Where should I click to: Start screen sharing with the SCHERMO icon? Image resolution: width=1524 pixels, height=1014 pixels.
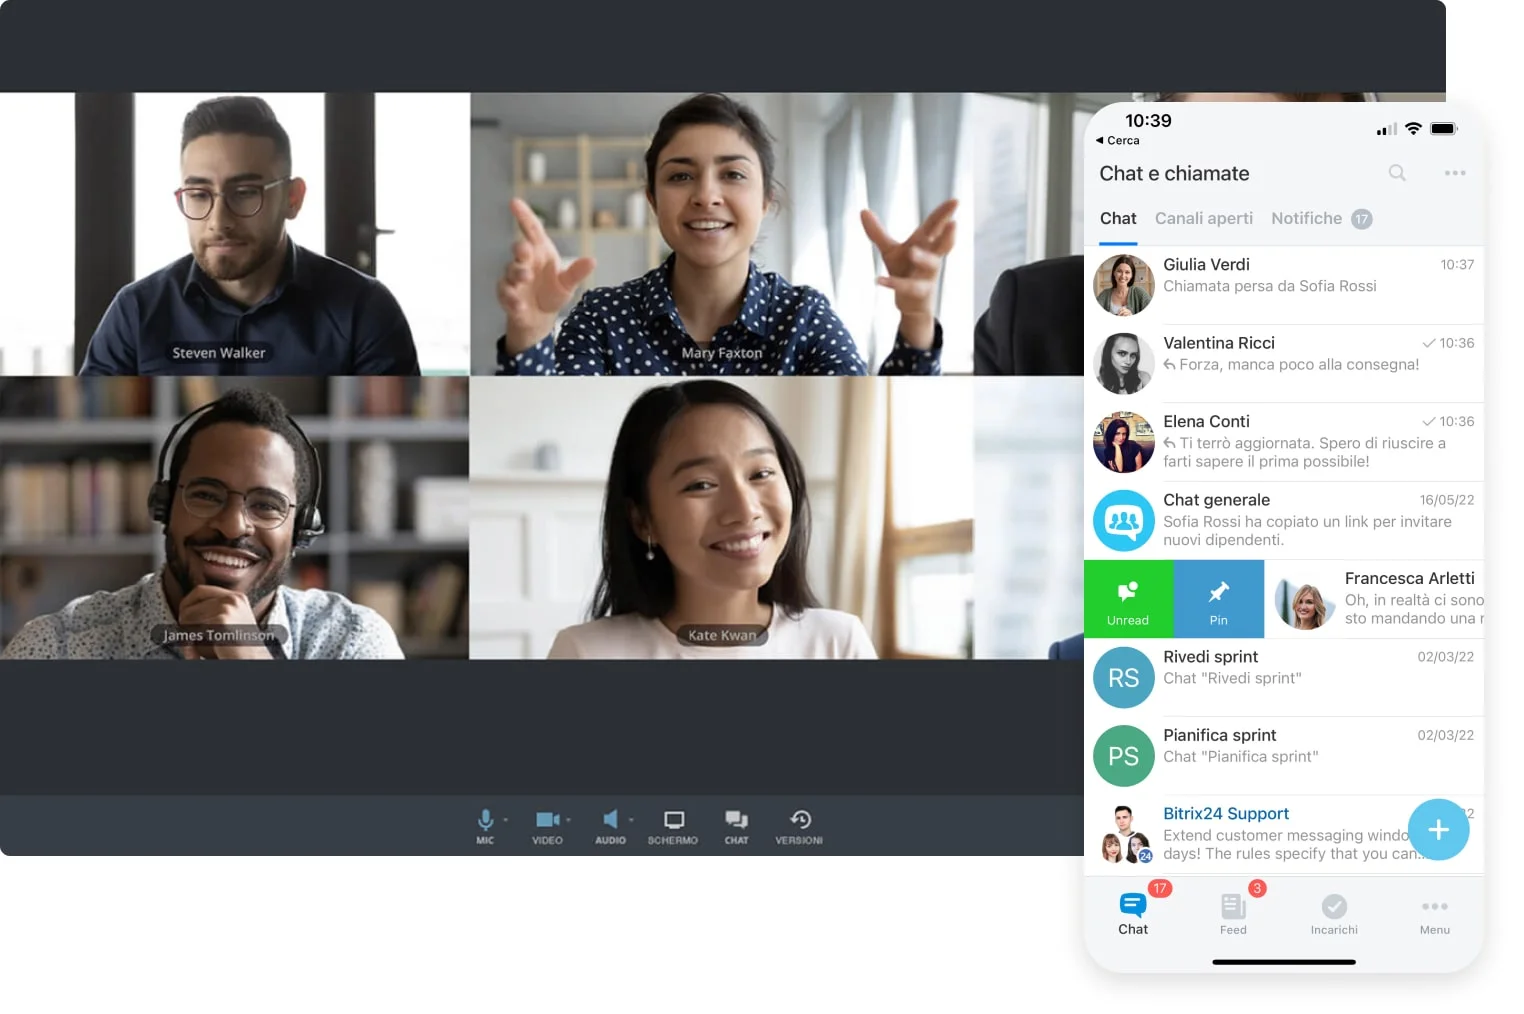point(673,821)
